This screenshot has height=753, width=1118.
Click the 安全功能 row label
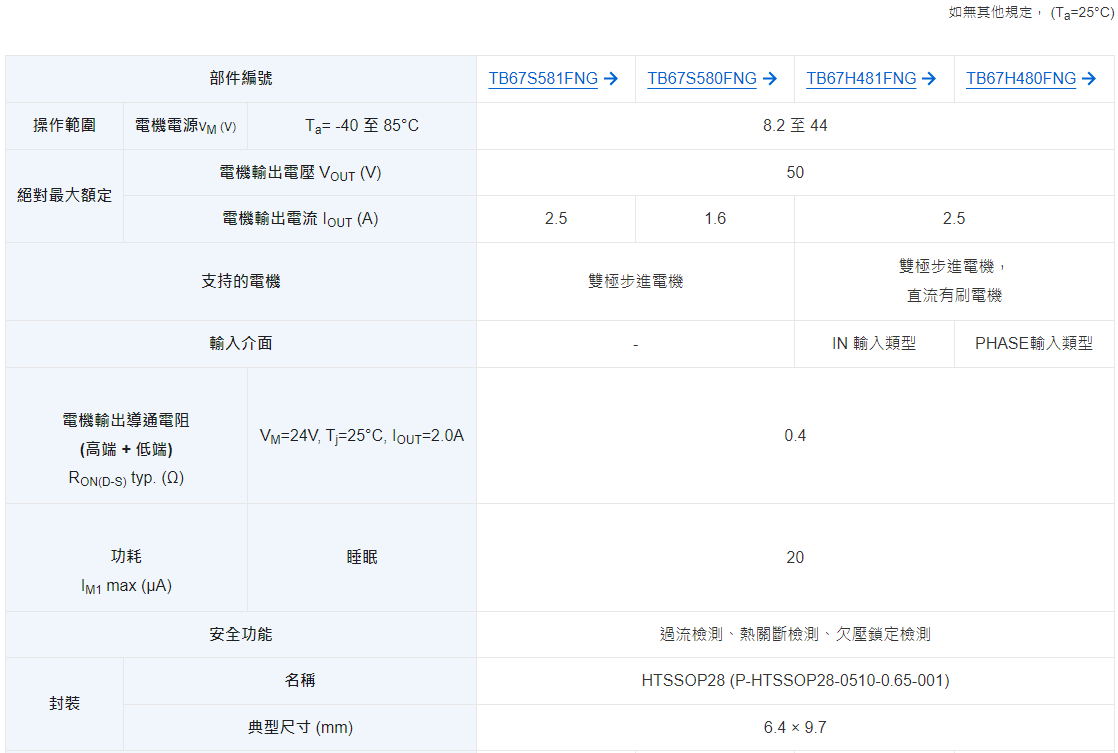point(241,635)
